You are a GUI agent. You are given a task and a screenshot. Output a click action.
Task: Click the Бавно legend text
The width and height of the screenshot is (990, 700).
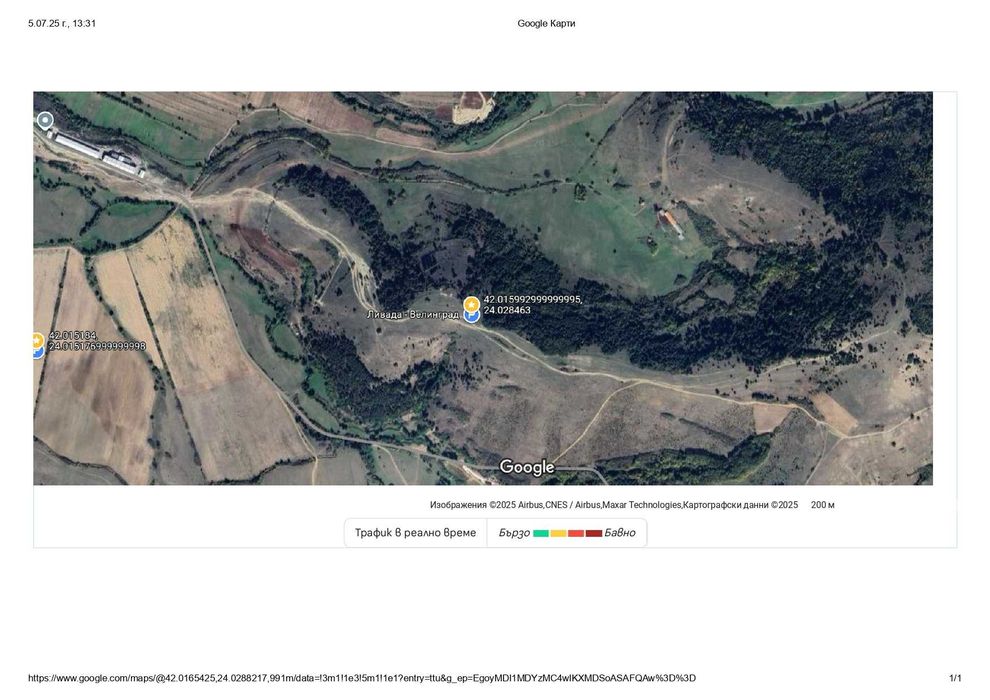point(620,533)
